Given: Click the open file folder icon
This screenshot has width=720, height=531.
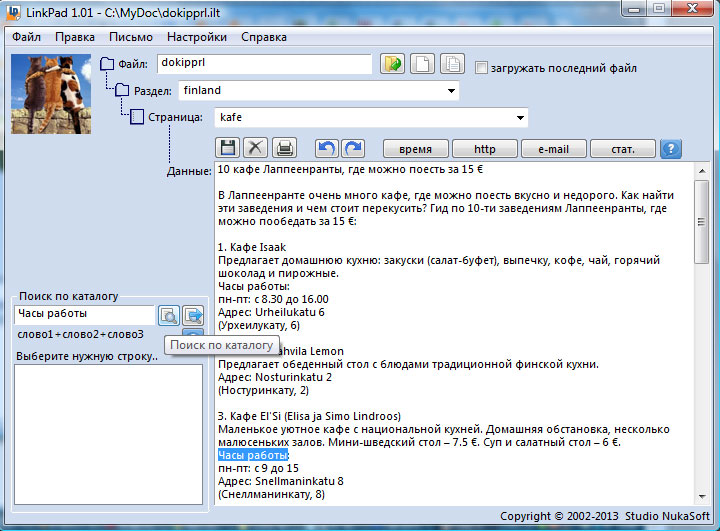Looking at the screenshot, I should click(x=392, y=64).
